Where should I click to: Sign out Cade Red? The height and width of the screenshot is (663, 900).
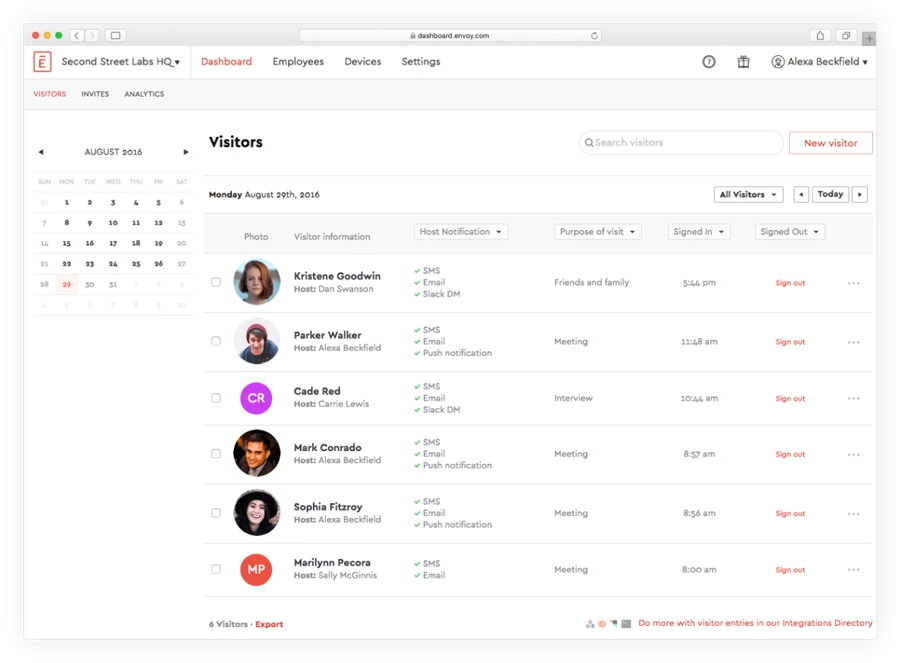tap(790, 398)
